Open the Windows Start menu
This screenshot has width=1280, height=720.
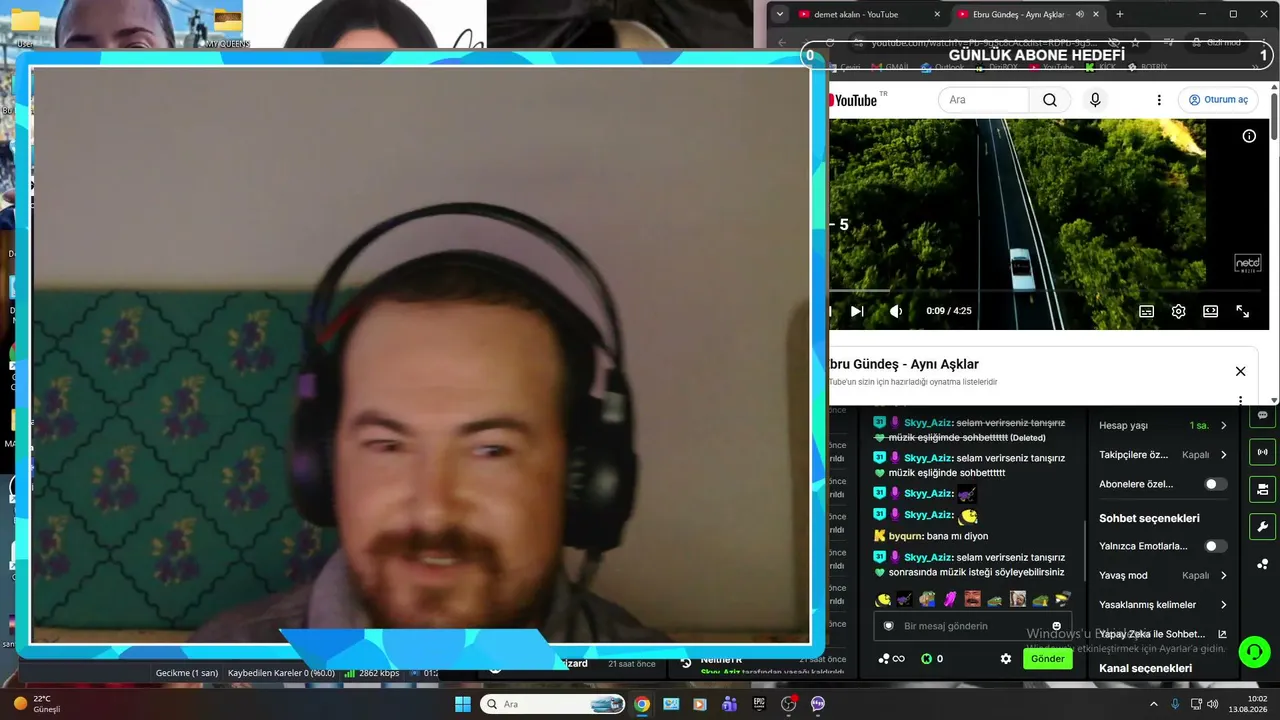tap(463, 704)
